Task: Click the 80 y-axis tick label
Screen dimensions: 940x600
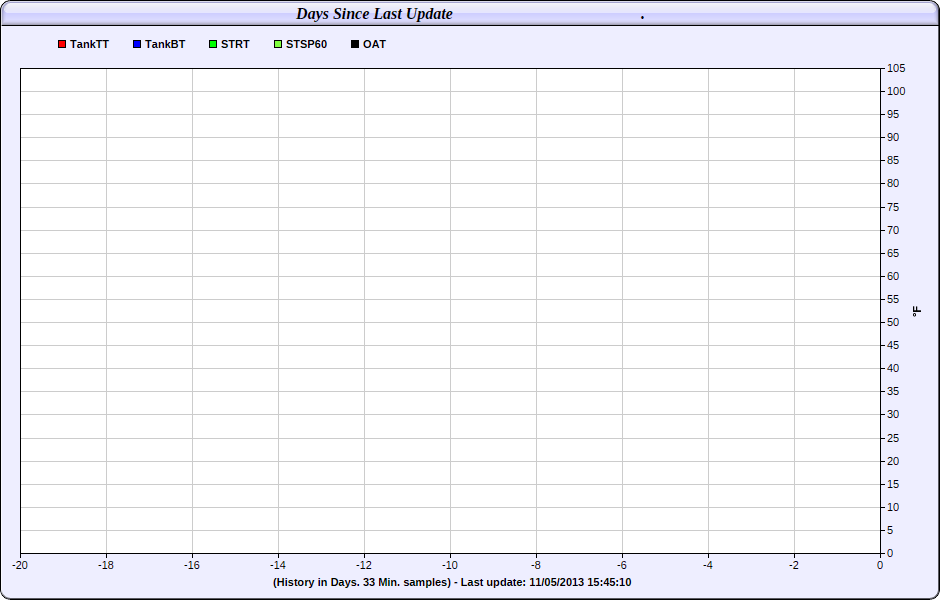Action: pyautogui.click(x=893, y=183)
